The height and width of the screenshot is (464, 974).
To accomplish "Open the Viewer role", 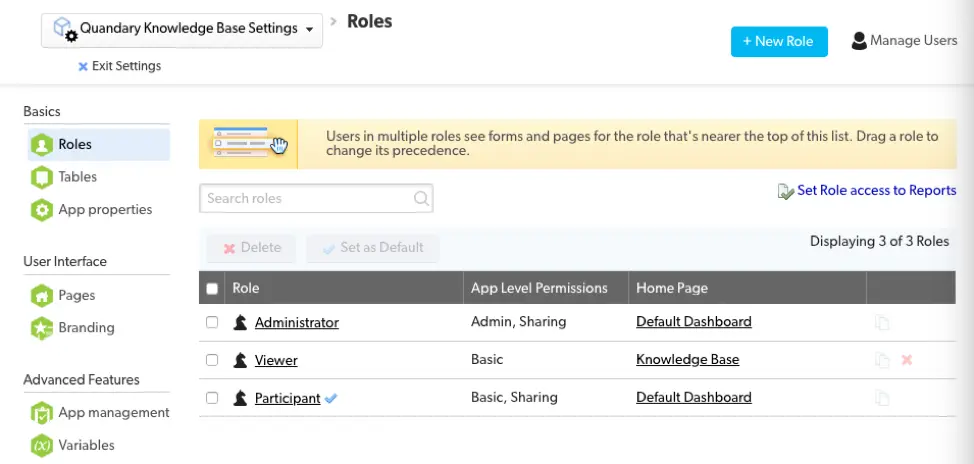I will 276,360.
